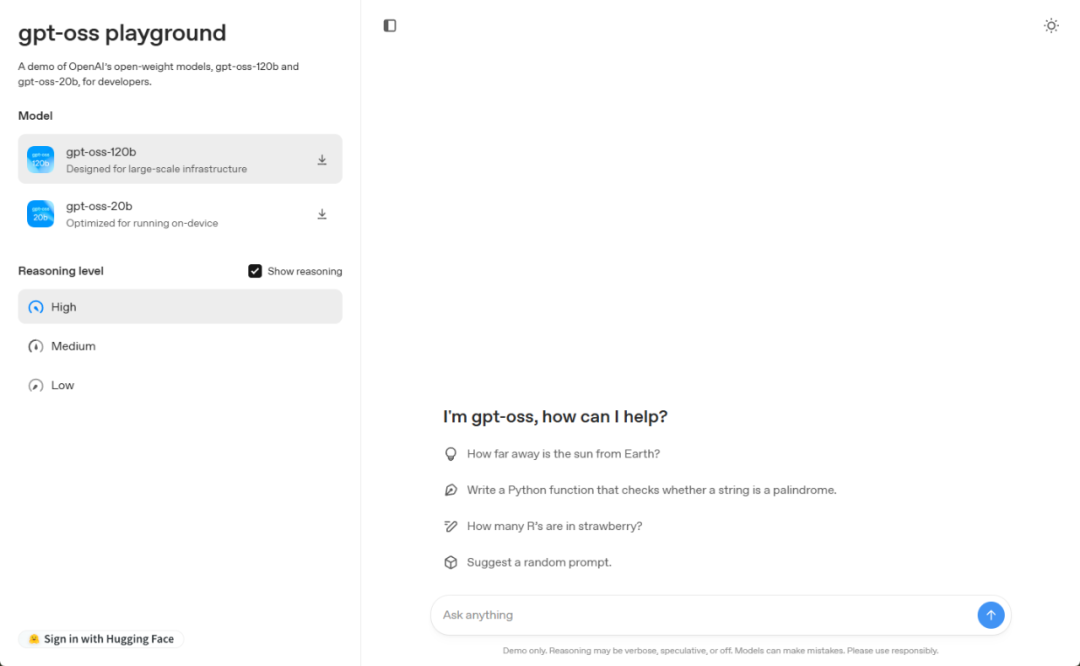Screen dimensions: 1080x666
Task: Select the gpt-oss-20b model
Action: pyautogui.click(x=180, y=214)
